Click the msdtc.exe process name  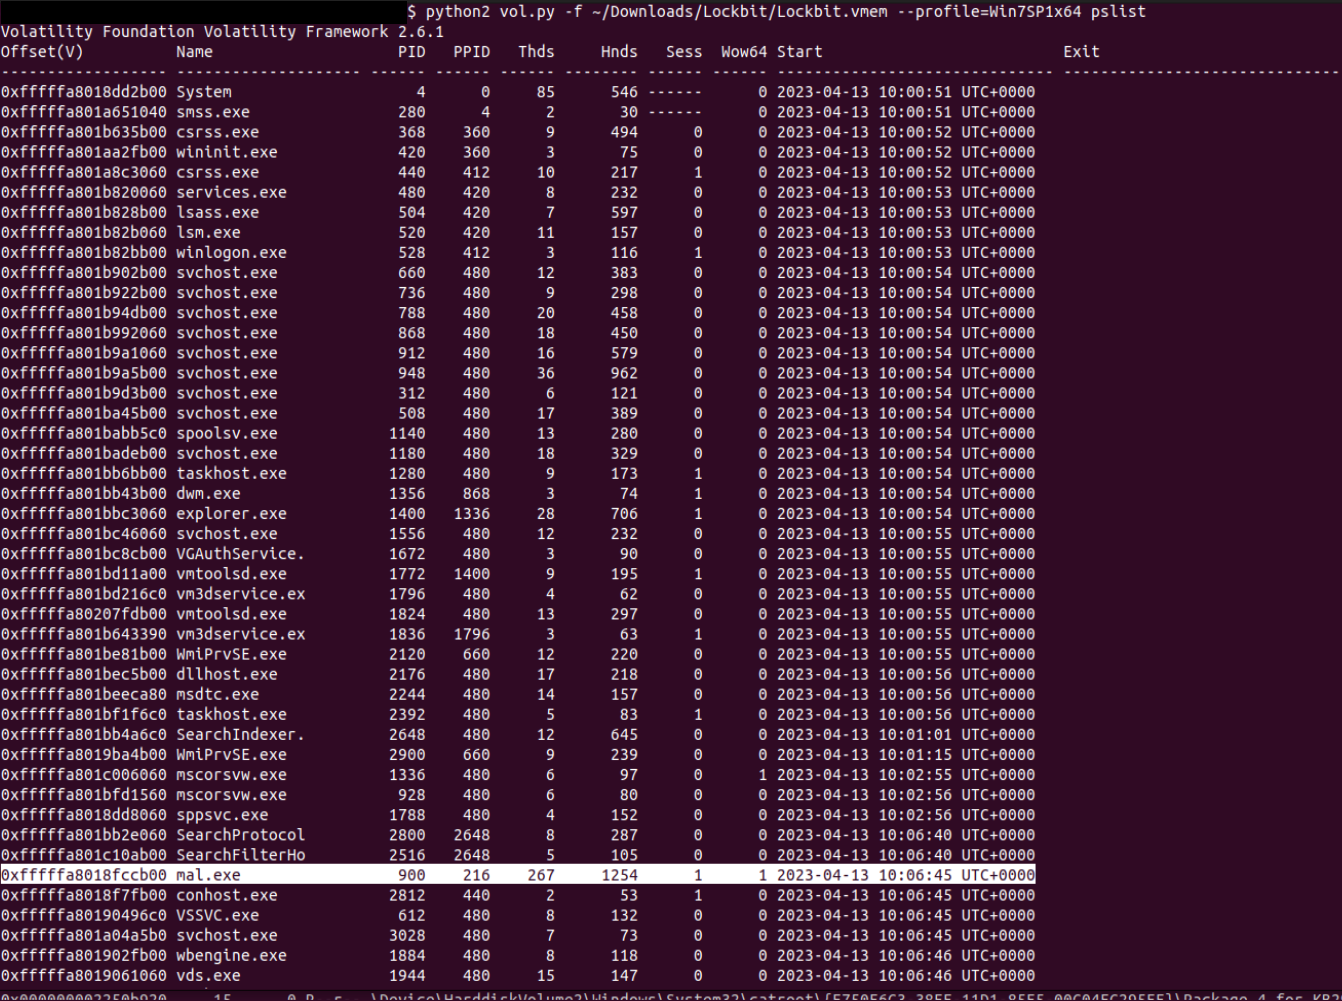click(x=217, y=694)
